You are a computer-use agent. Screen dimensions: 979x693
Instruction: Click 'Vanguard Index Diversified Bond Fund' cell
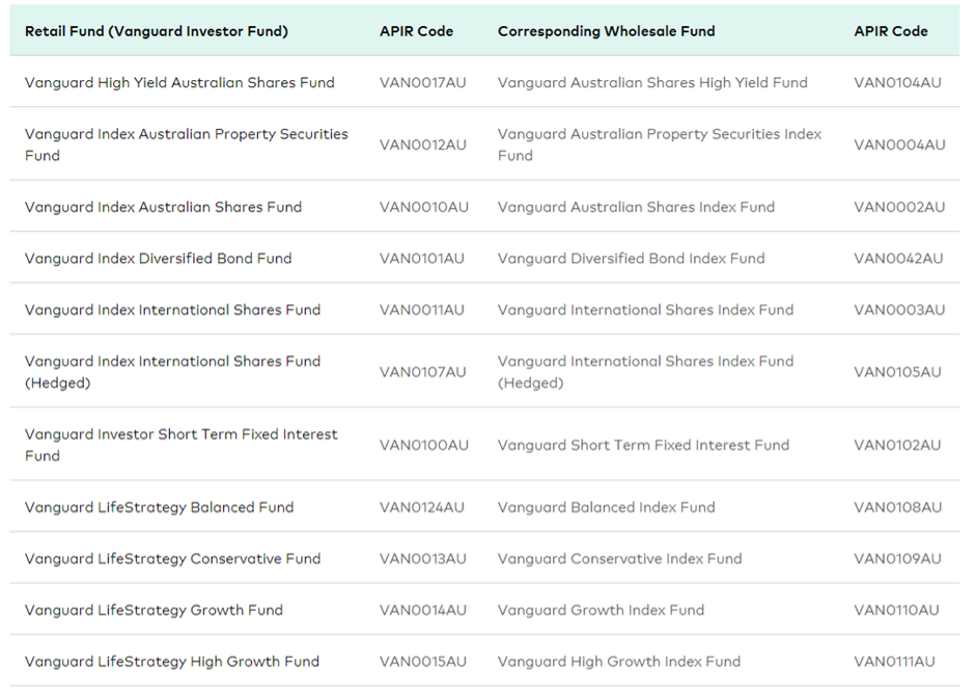point(158,258)
